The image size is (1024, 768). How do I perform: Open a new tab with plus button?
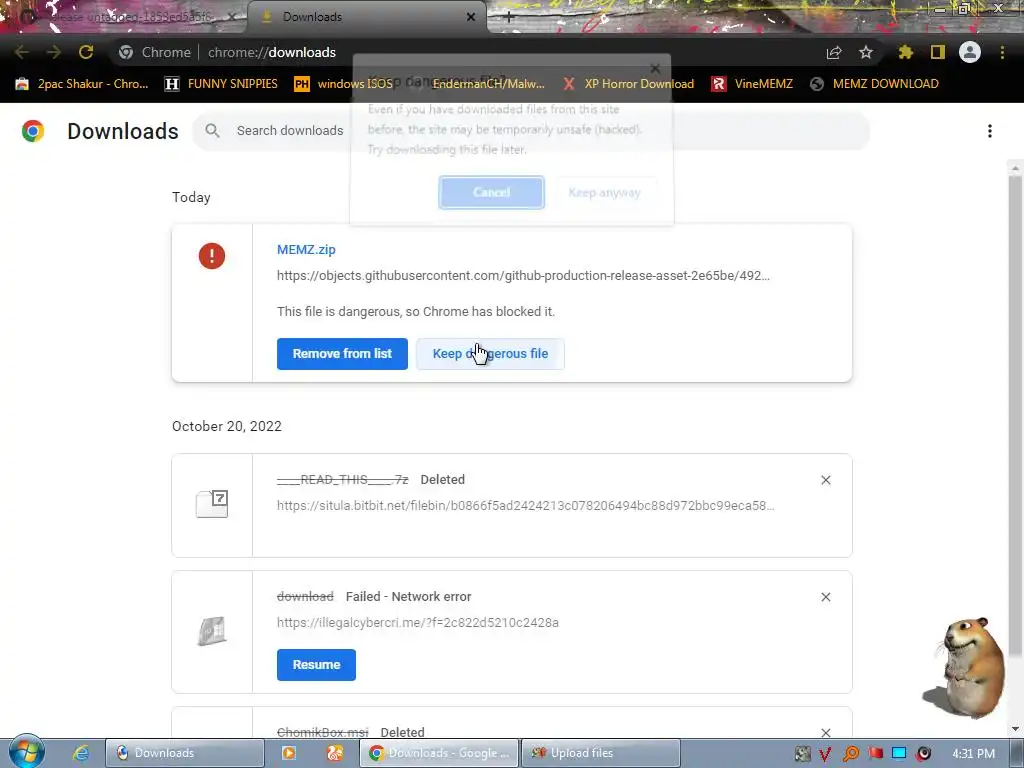[x=509, y=18]
